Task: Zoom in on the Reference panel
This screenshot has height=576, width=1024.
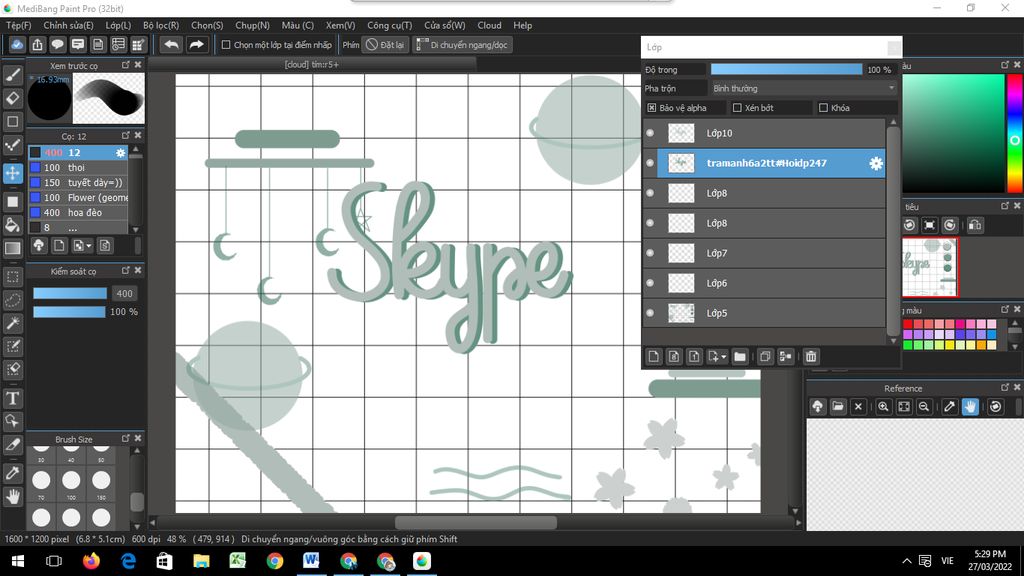Action: (x=883, y=406)
